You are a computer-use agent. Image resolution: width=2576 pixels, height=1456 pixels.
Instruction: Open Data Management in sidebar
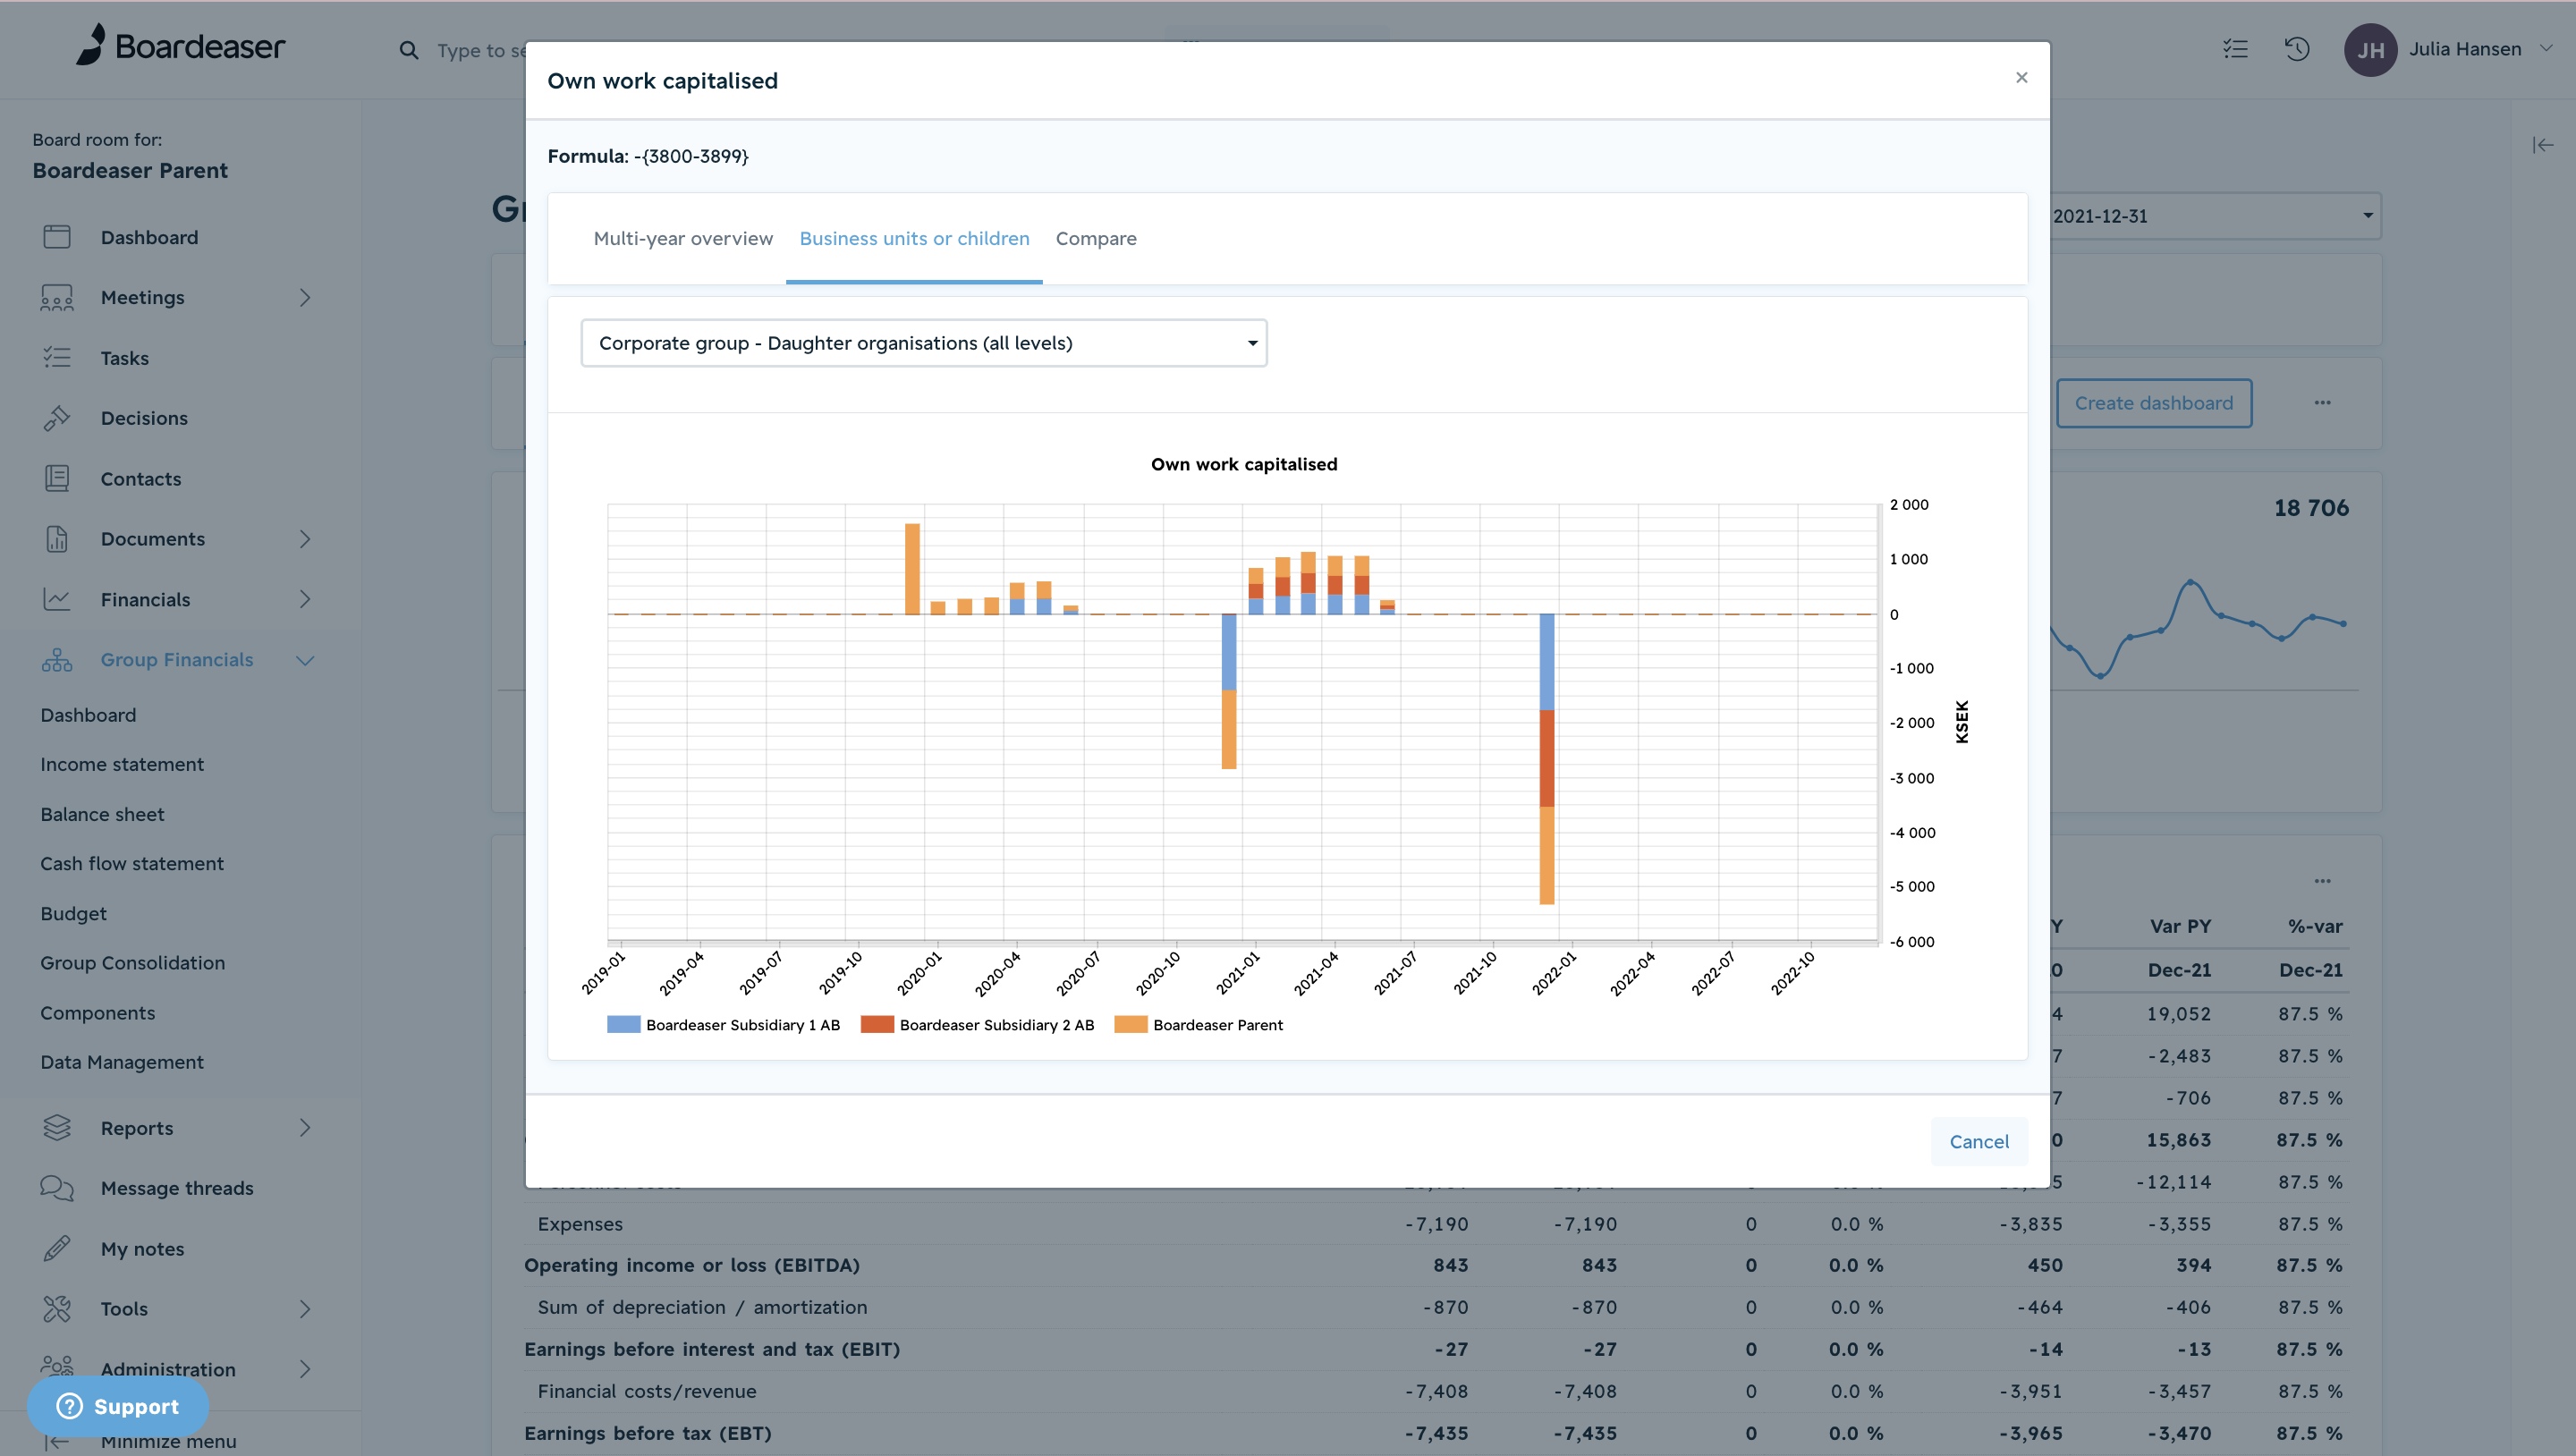click(x=122, y=1062)
